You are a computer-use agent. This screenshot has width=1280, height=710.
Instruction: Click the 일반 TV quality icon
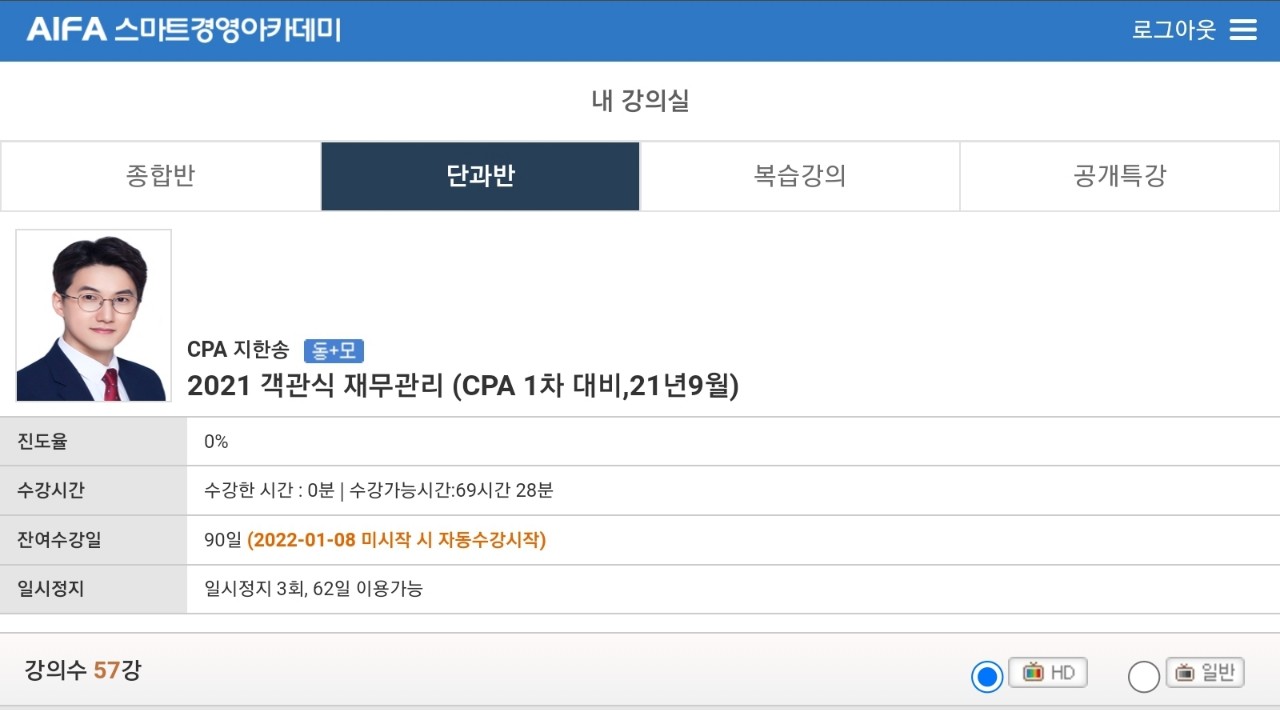point(1205,673)
